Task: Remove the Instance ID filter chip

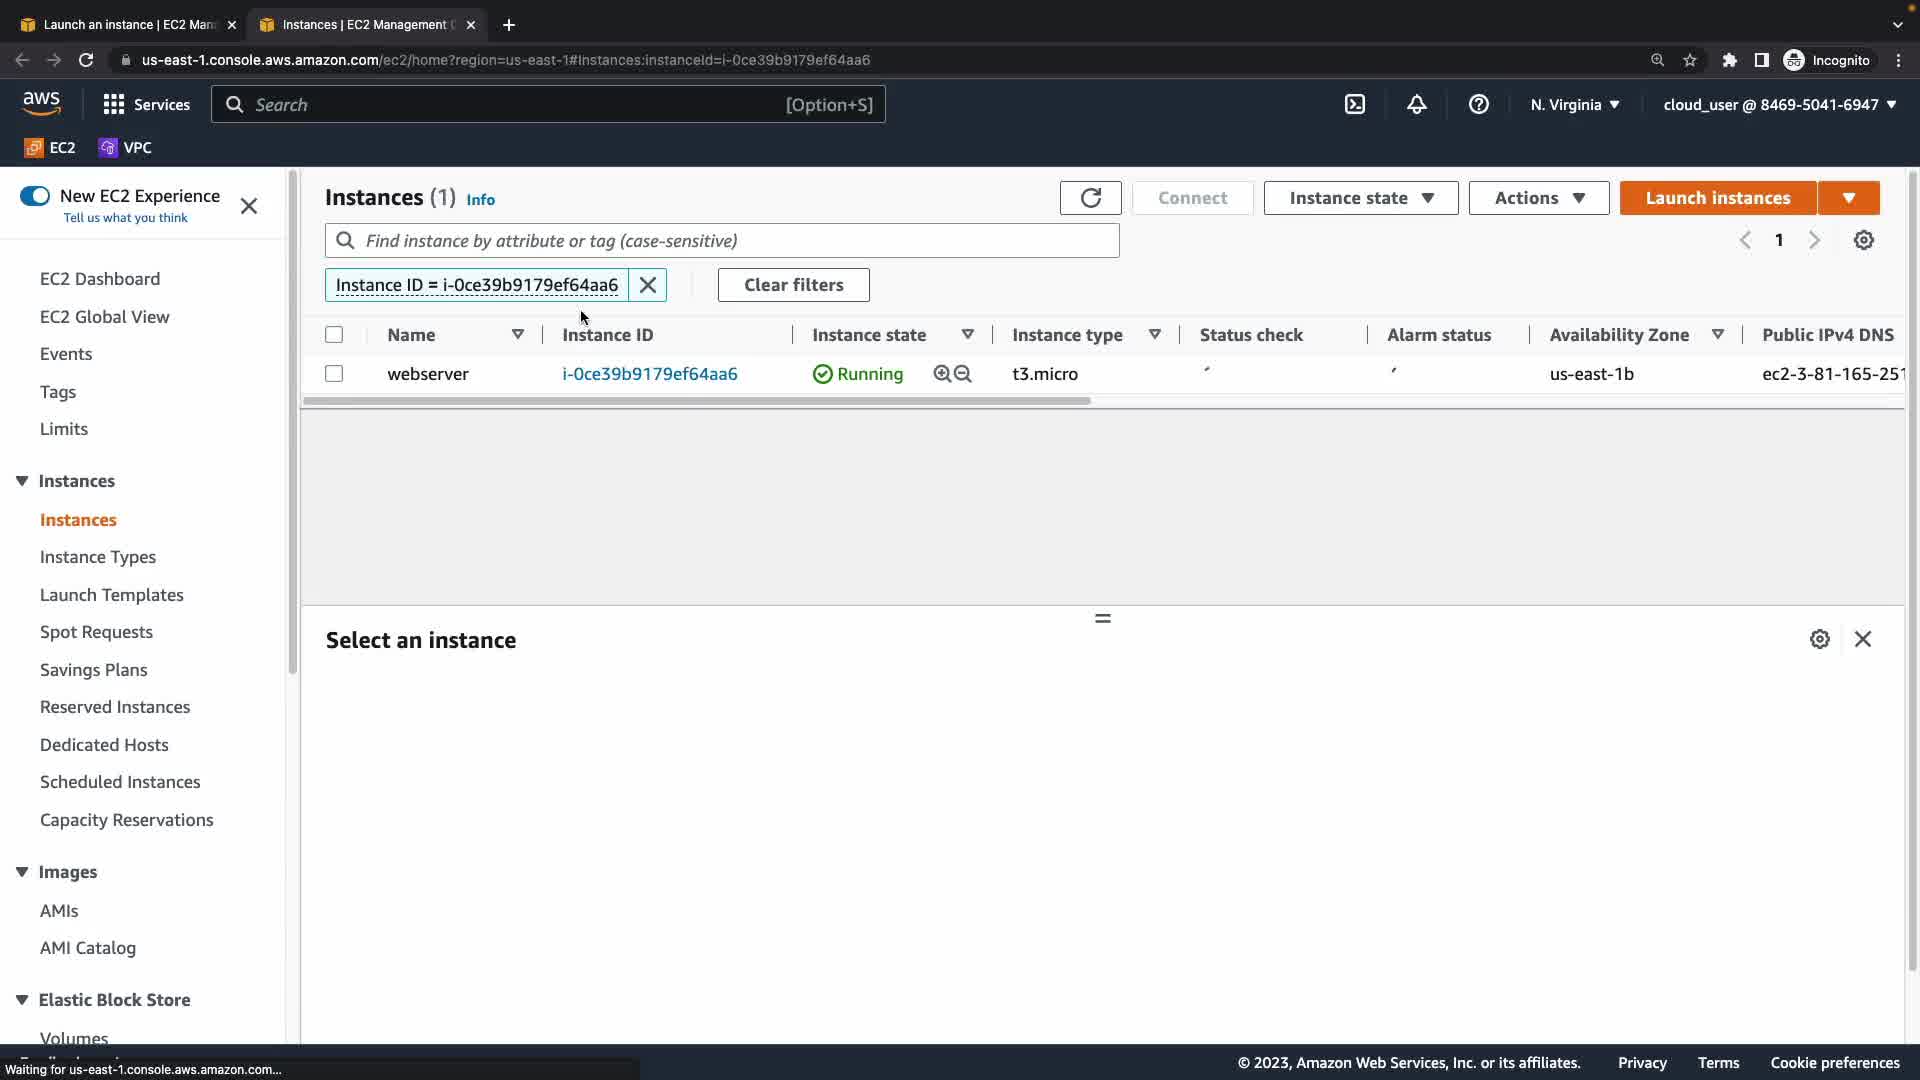Action: [x=648, y=285]
